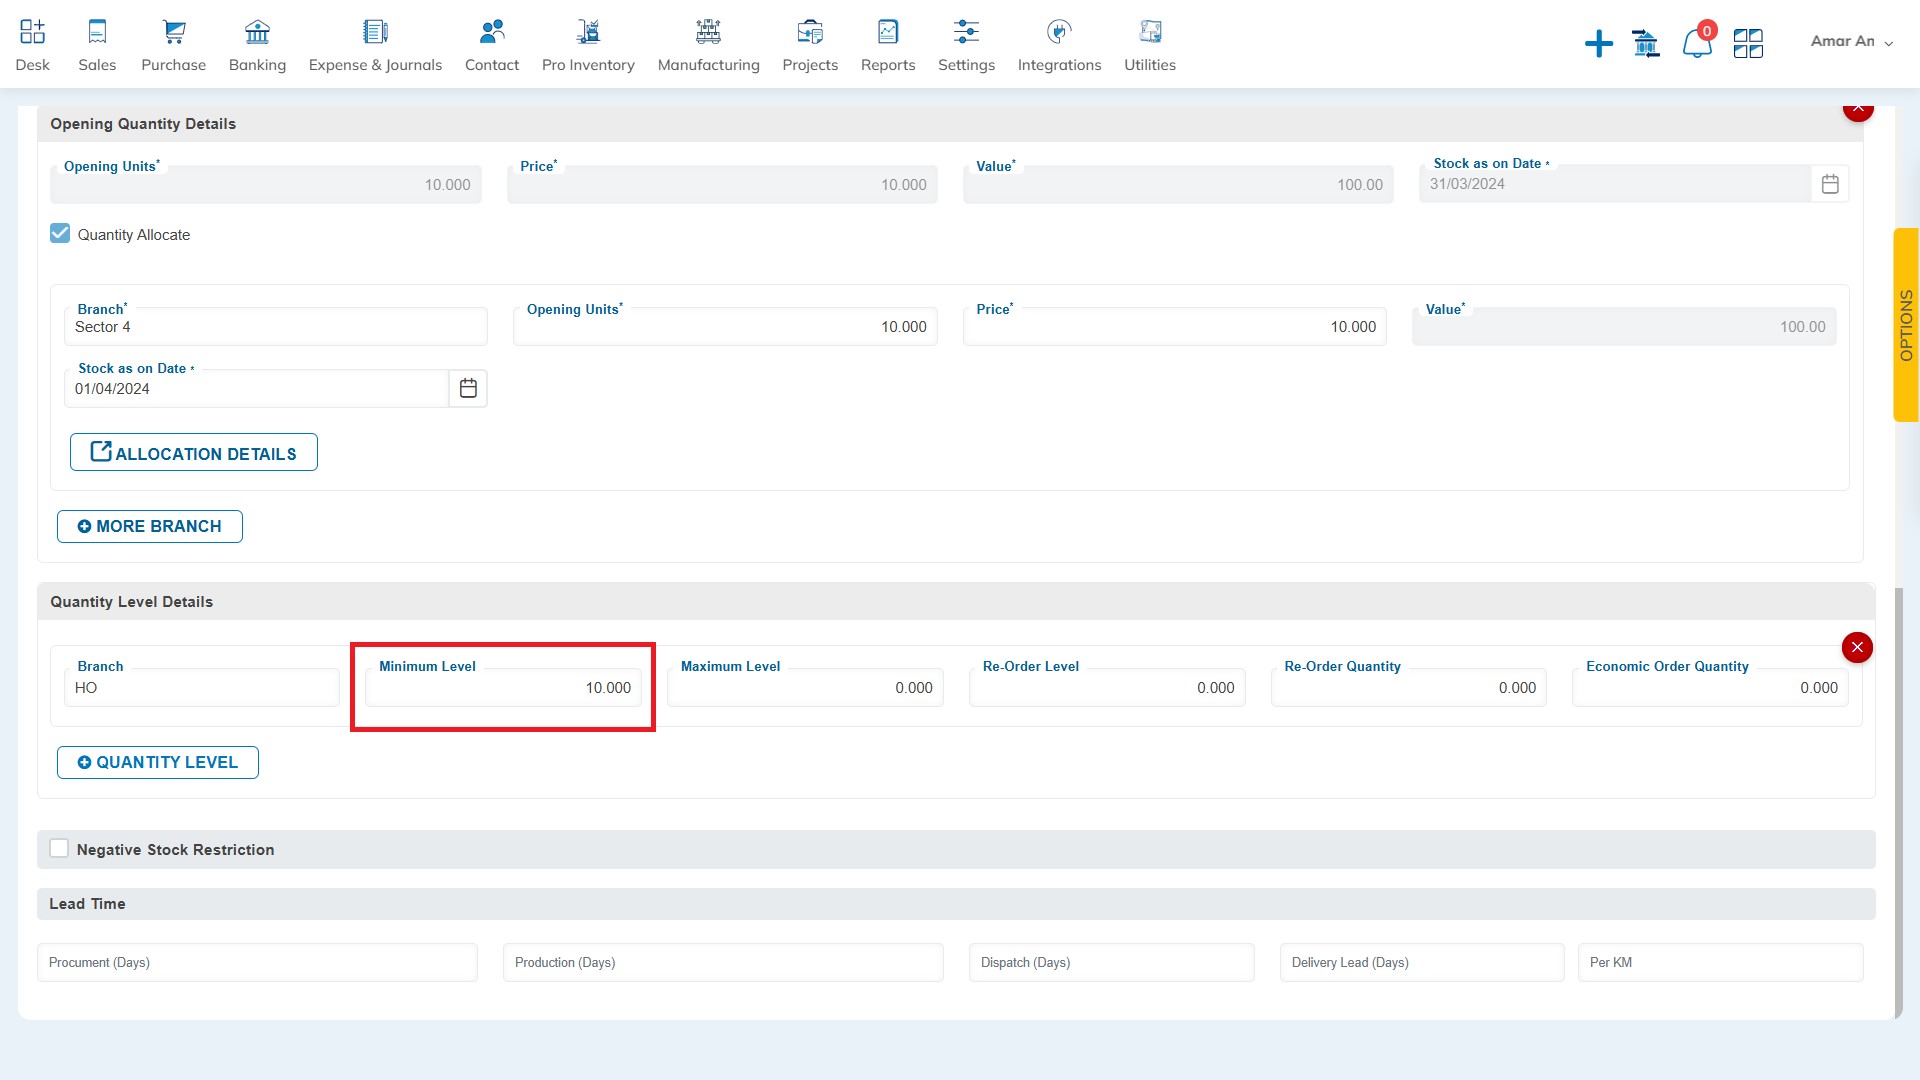Toggle the Quantity Allocate checkbox

(59, 233)
